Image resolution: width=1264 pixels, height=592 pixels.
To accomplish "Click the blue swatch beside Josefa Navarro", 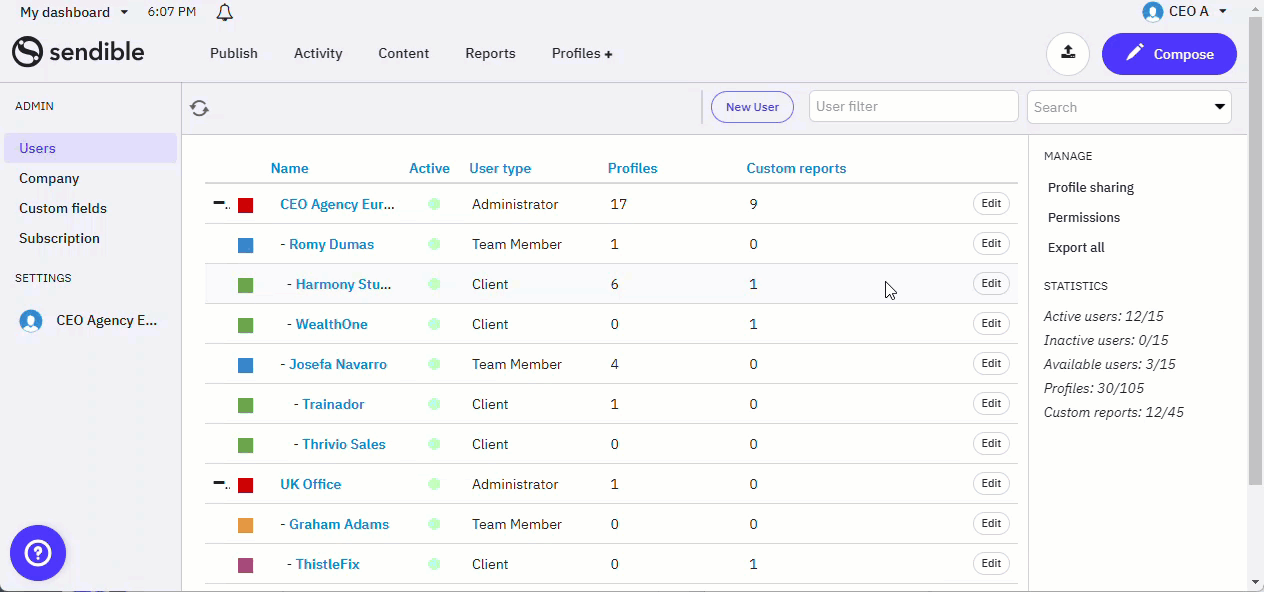I will pos(245,365).
